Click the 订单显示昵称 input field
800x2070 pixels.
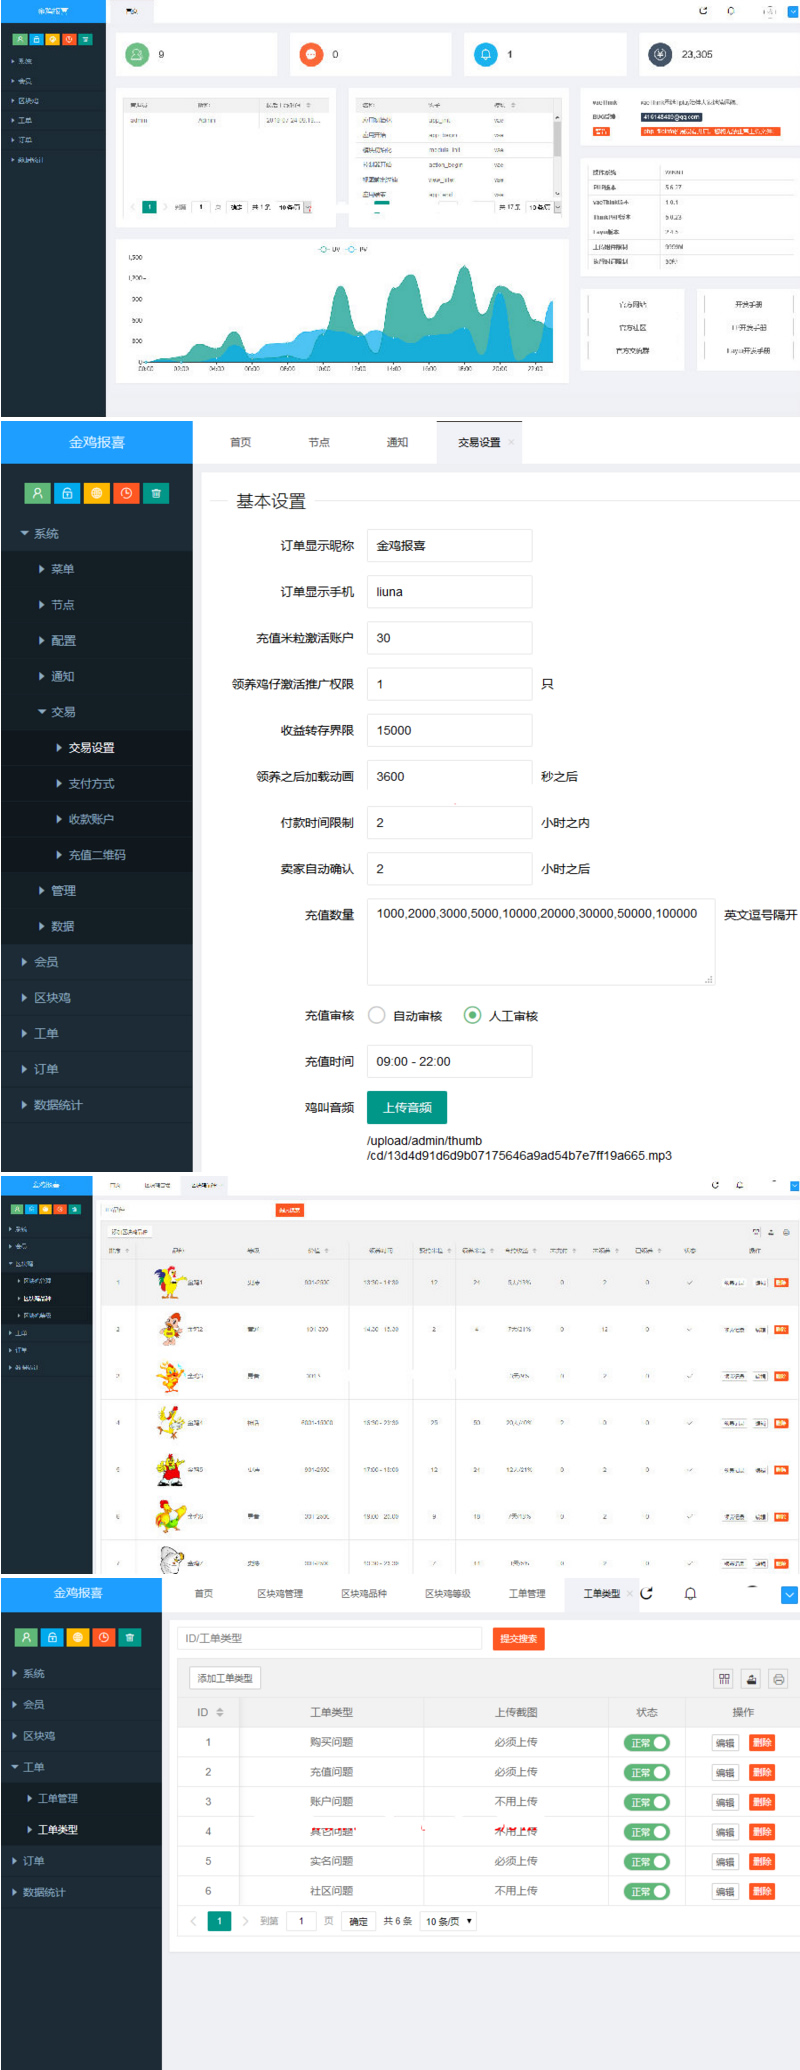click(449, 546)
